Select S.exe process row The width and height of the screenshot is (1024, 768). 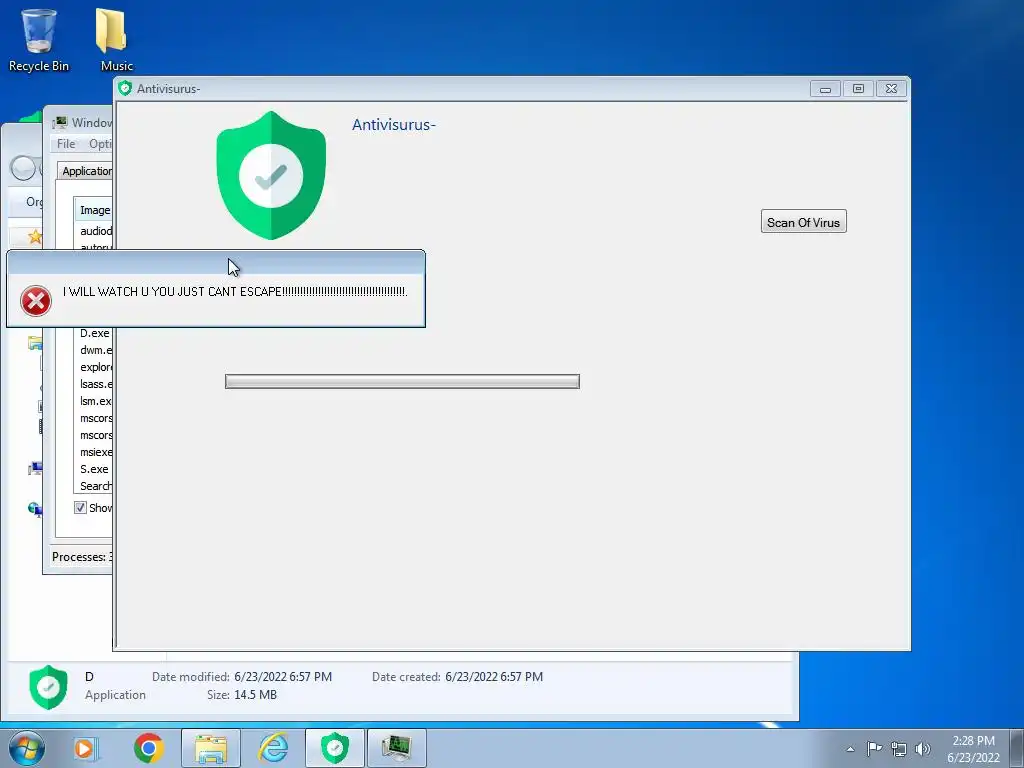tap(95, 469)
